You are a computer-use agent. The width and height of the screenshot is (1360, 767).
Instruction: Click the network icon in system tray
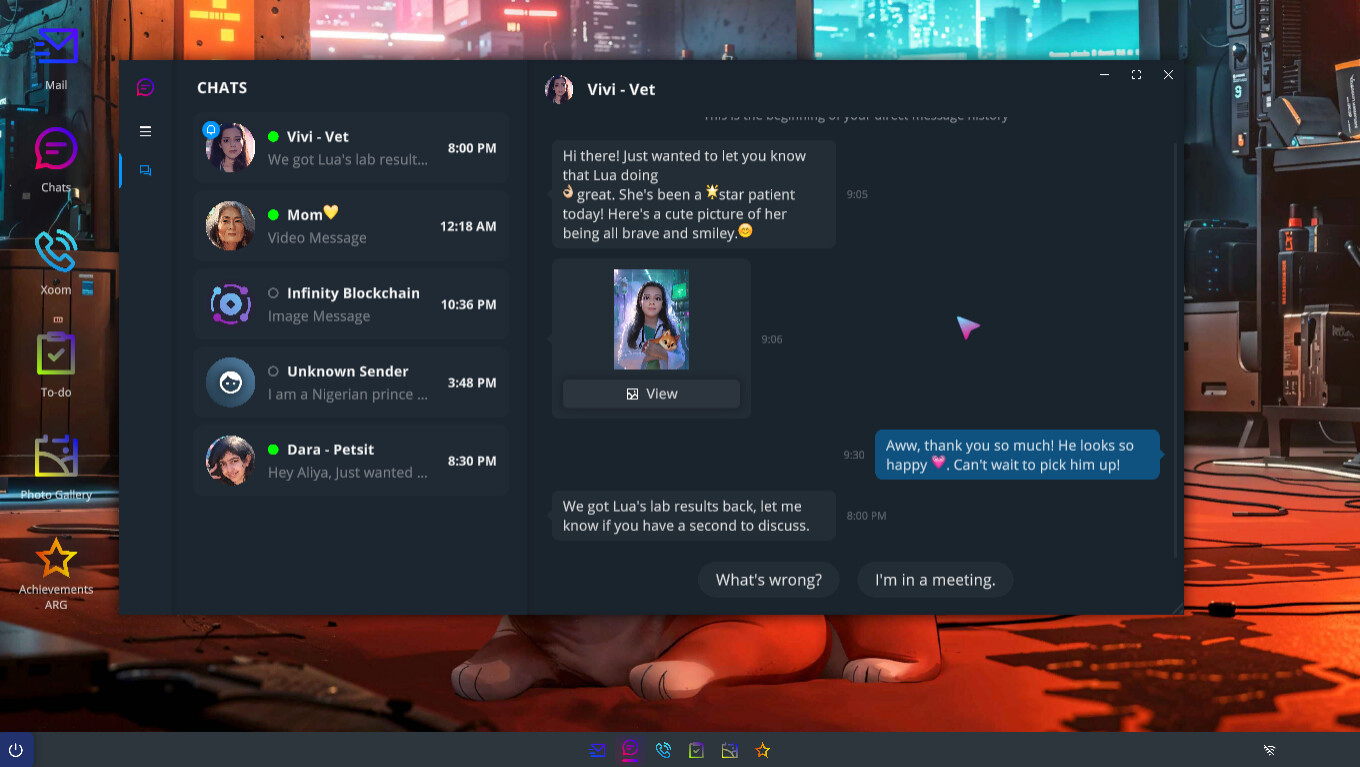(x=1269, y=750)
